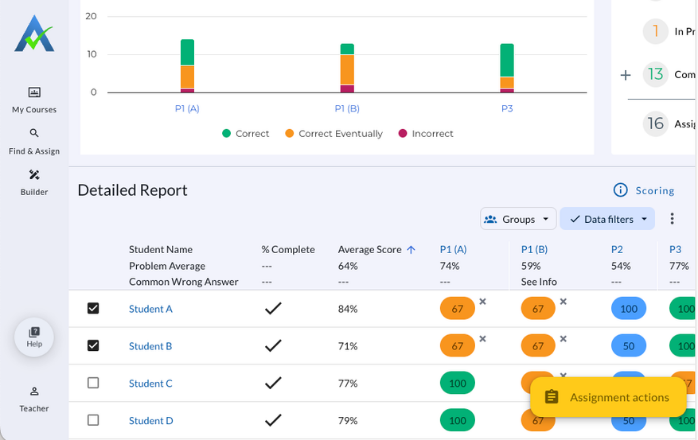Open the three-dot more options menu

click(672, 219)
